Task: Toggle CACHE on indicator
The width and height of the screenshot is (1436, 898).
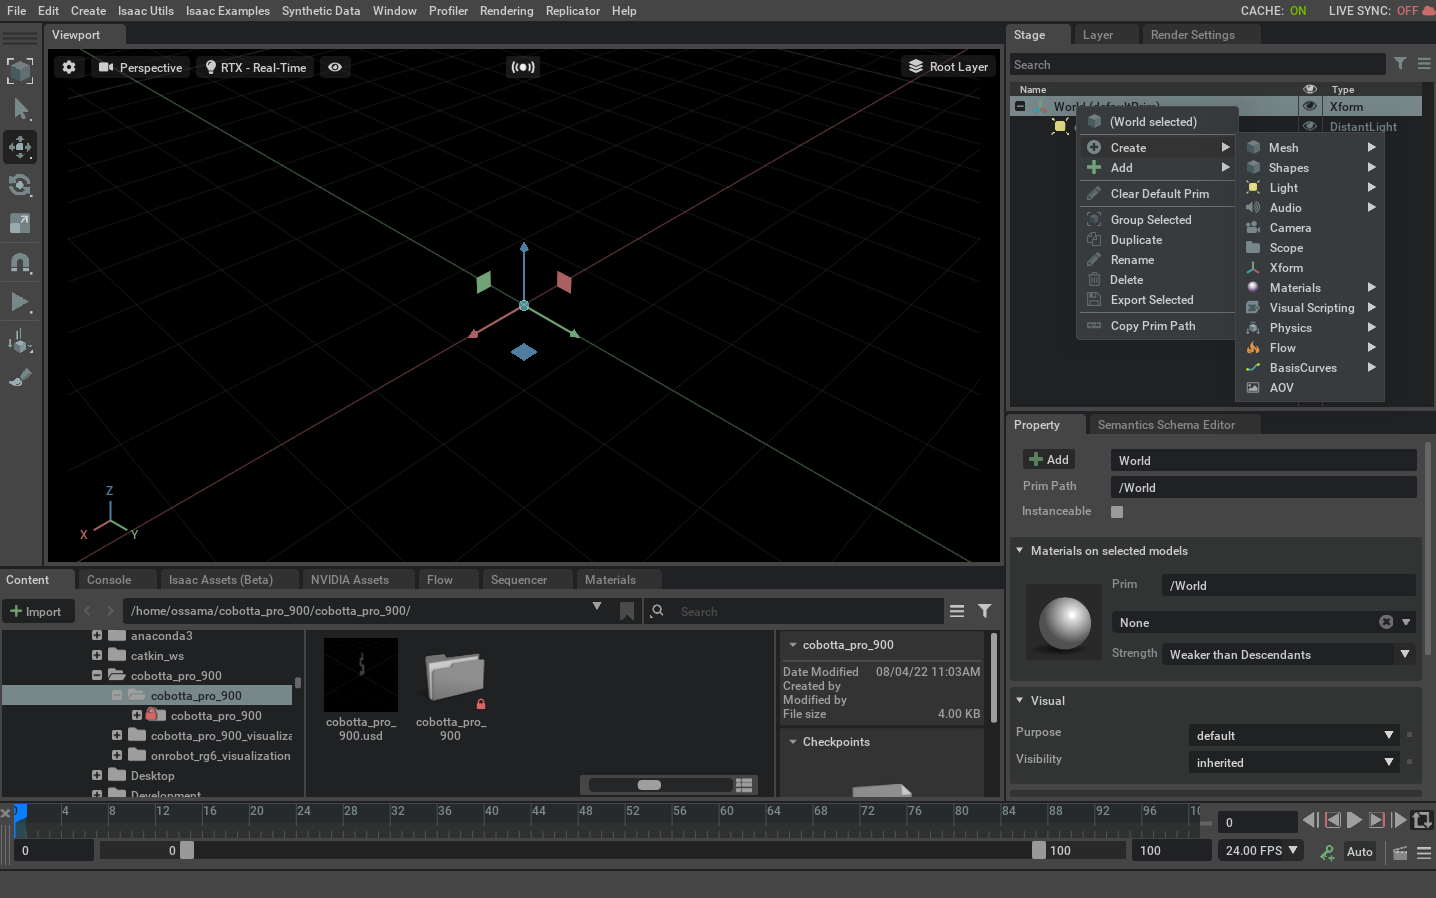Action: [1273, 11]
